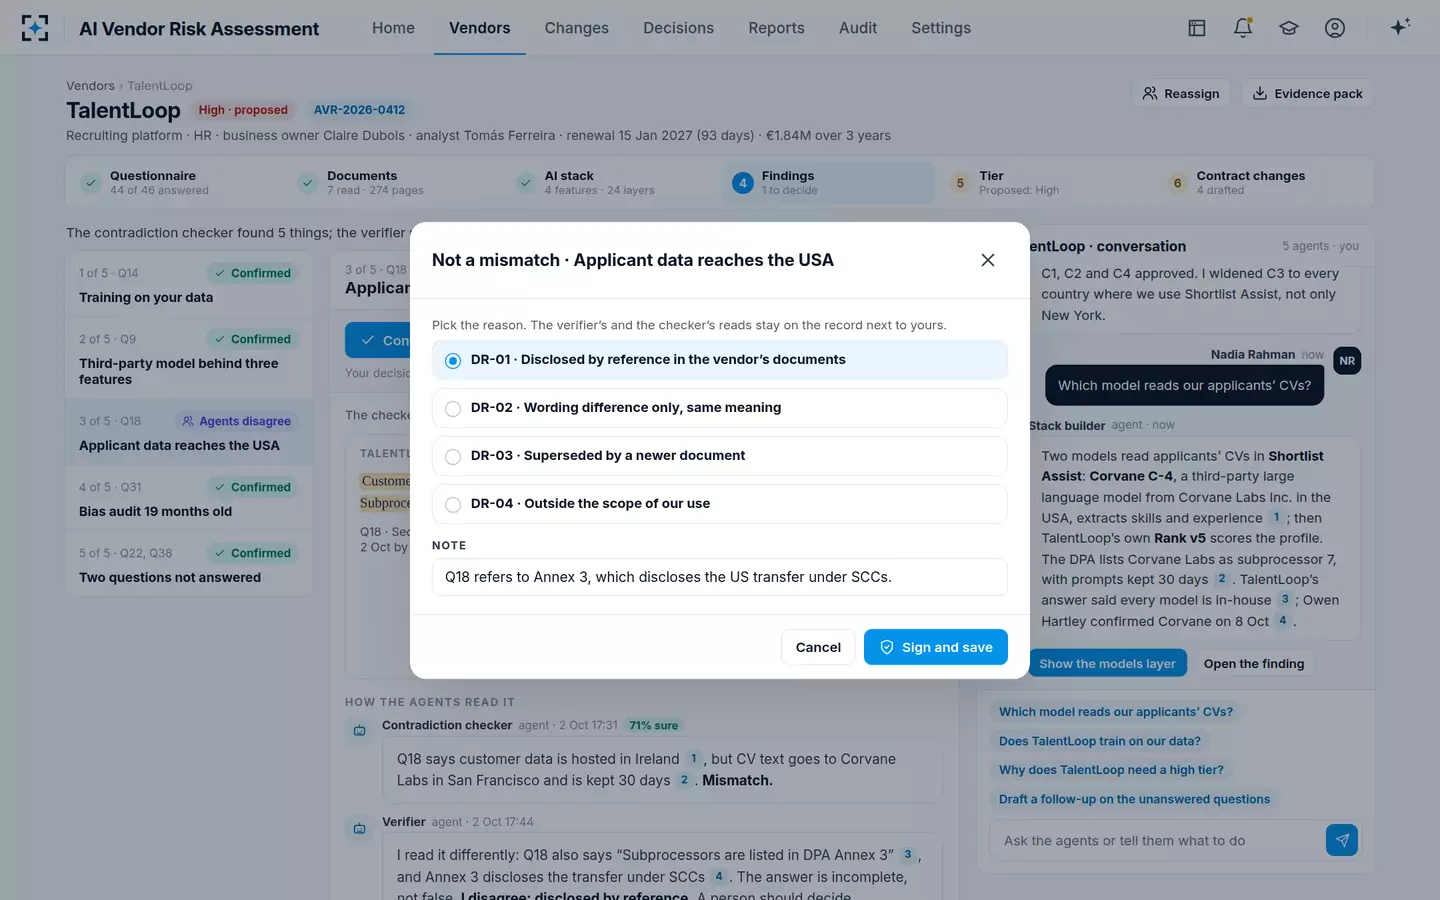Select DR-02 Wording difference only reason
Screen dimensions: 1440x900
coord(719,408)
